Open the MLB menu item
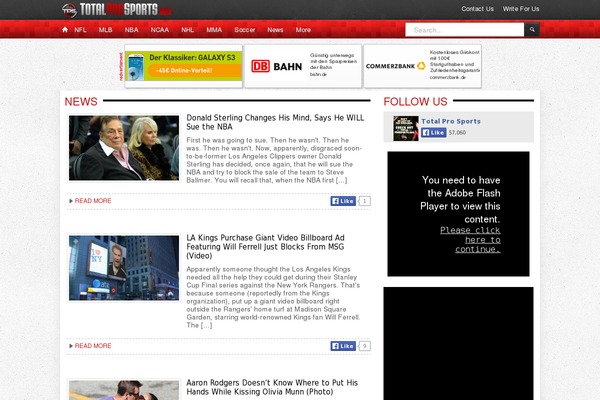Screen dimensions: 600x400 pos(106,30)
